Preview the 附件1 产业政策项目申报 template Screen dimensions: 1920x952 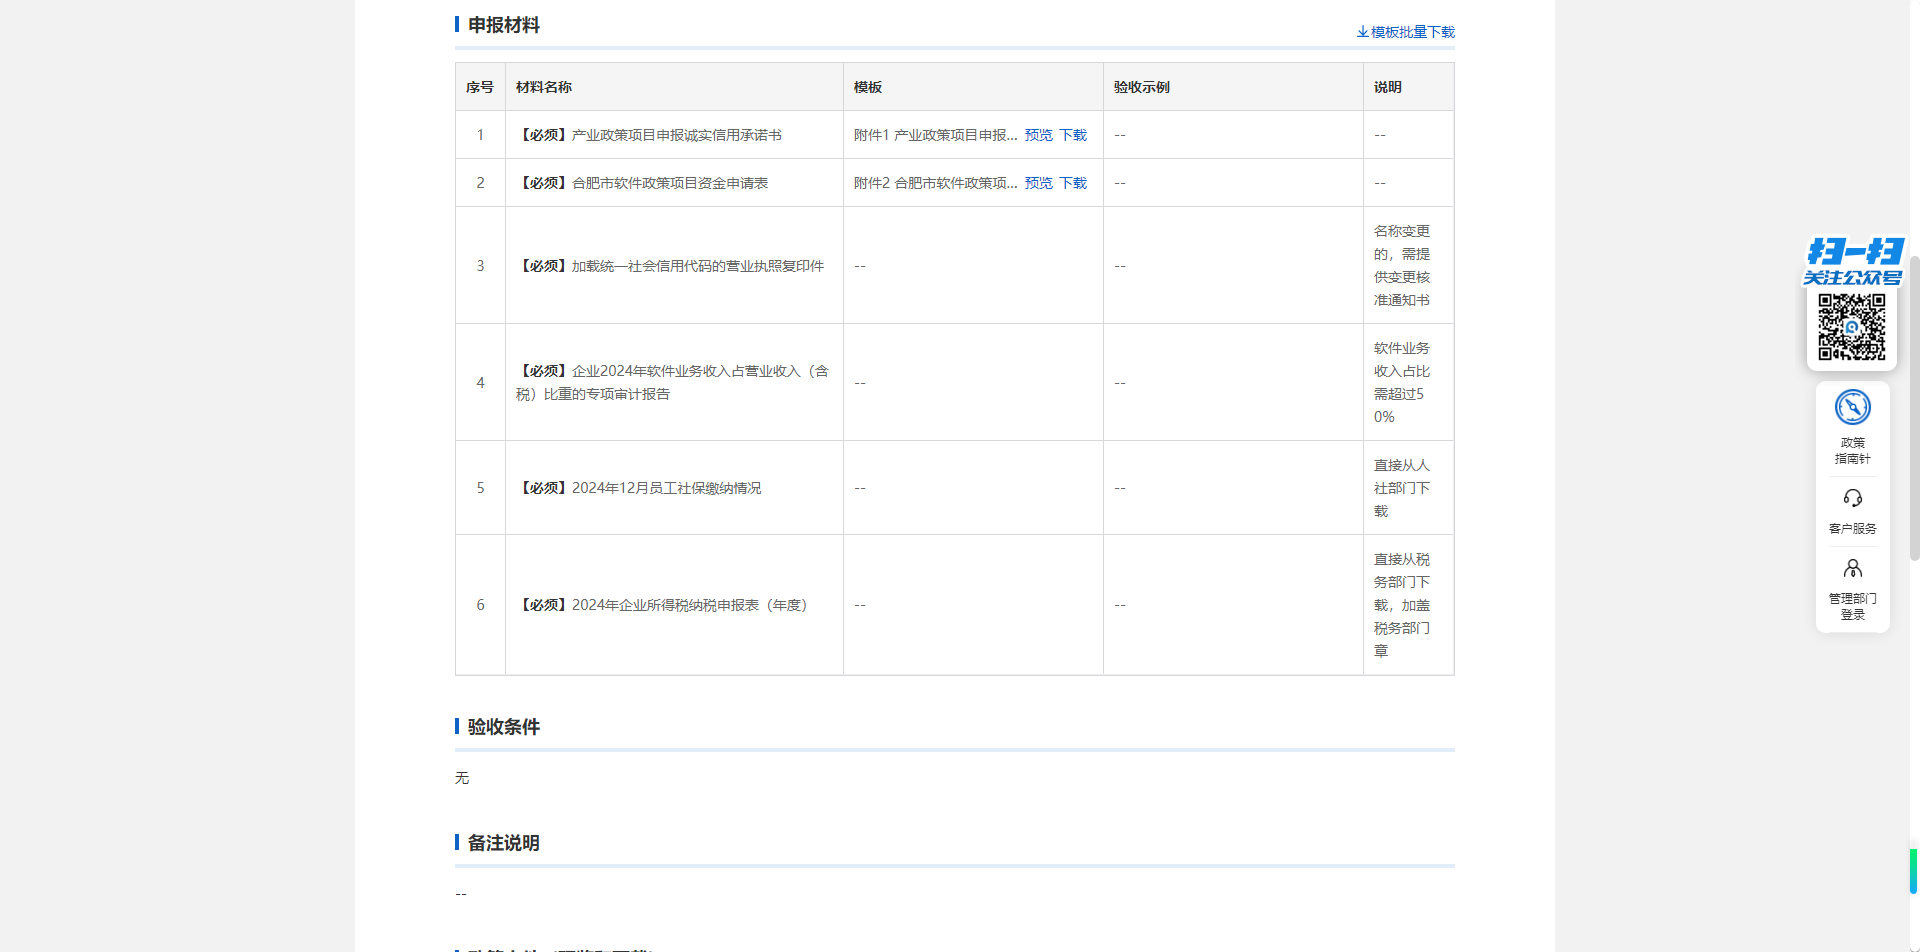(1038, 135)
